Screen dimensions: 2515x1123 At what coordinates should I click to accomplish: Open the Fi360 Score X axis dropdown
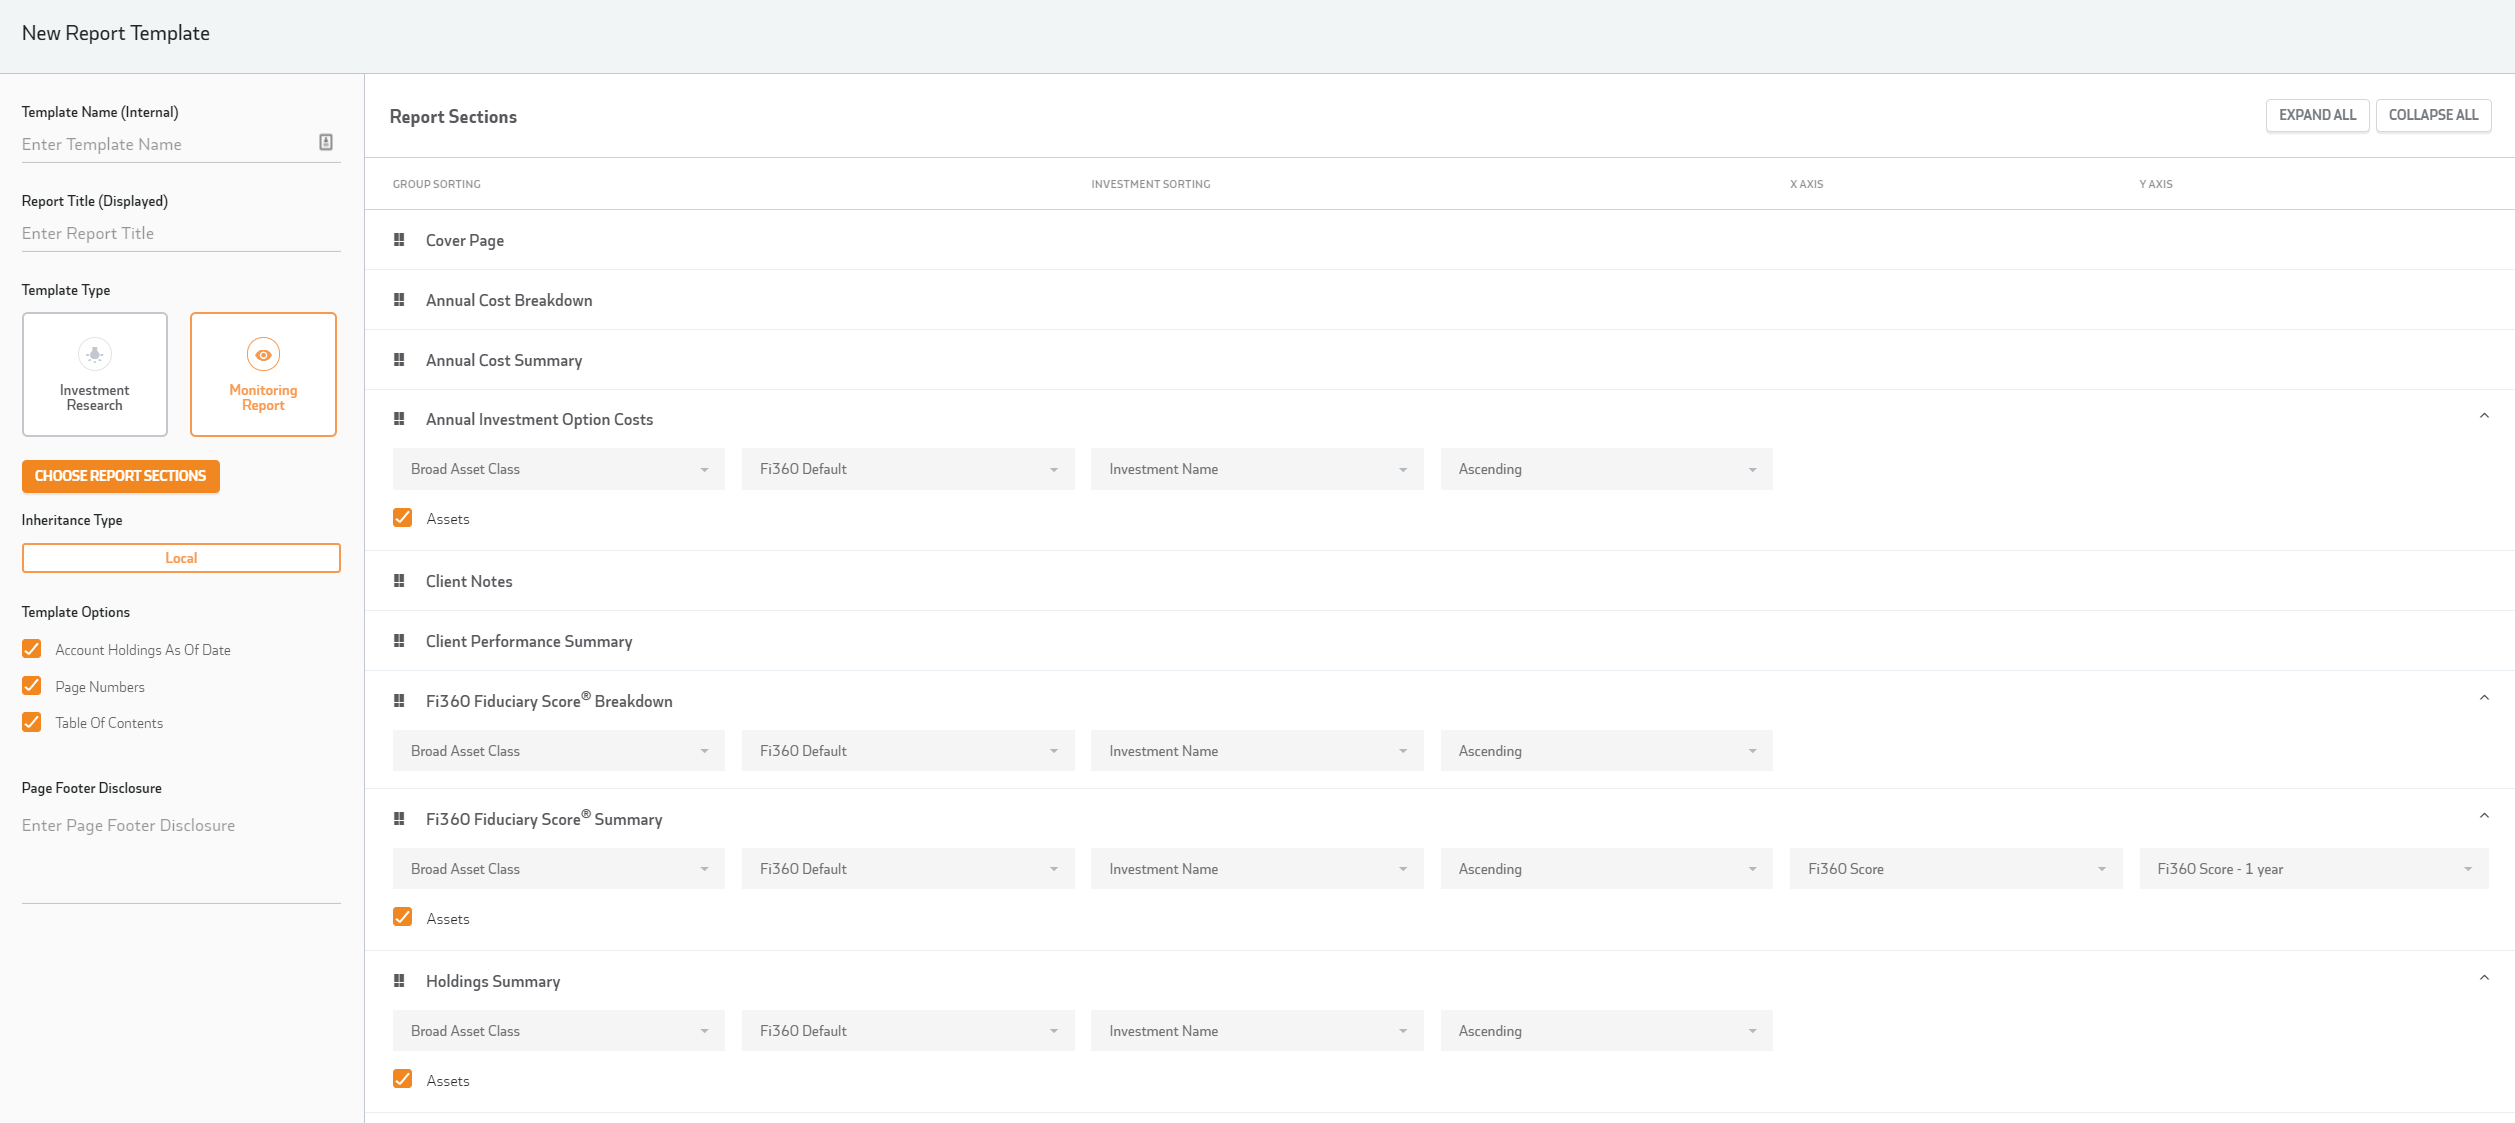pyautogui.click(x=1956, y=869)
